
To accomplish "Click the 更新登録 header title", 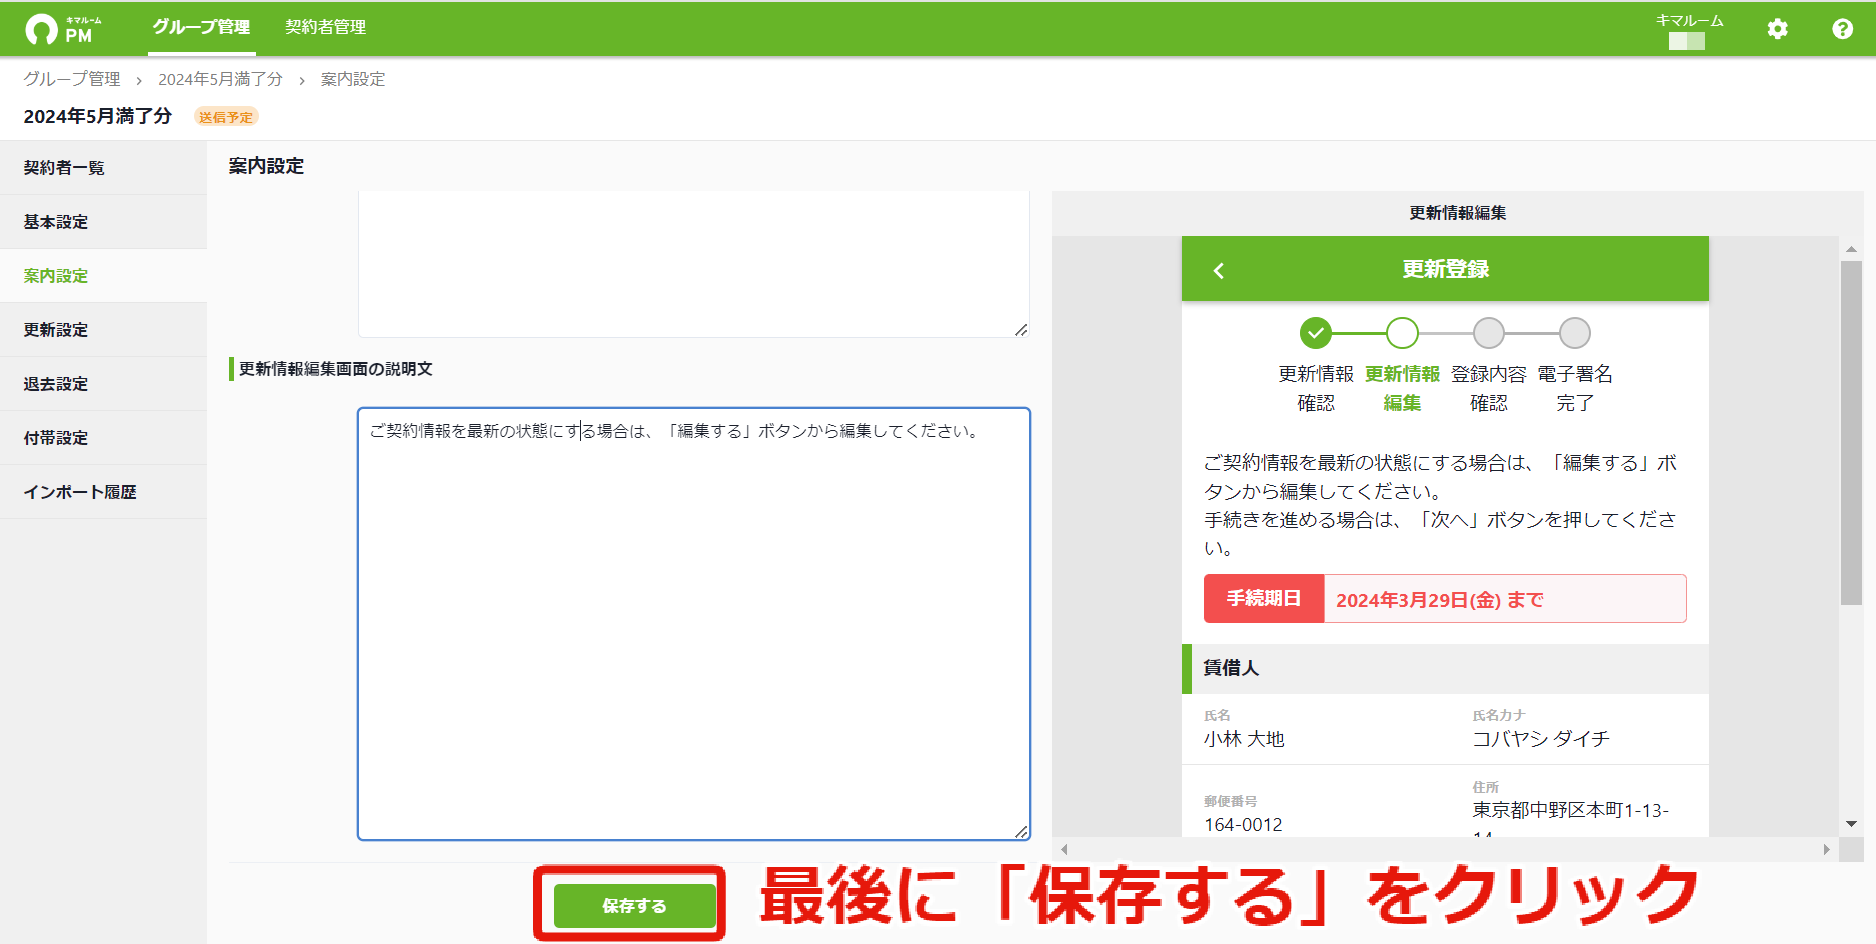I will (1445, 269).
